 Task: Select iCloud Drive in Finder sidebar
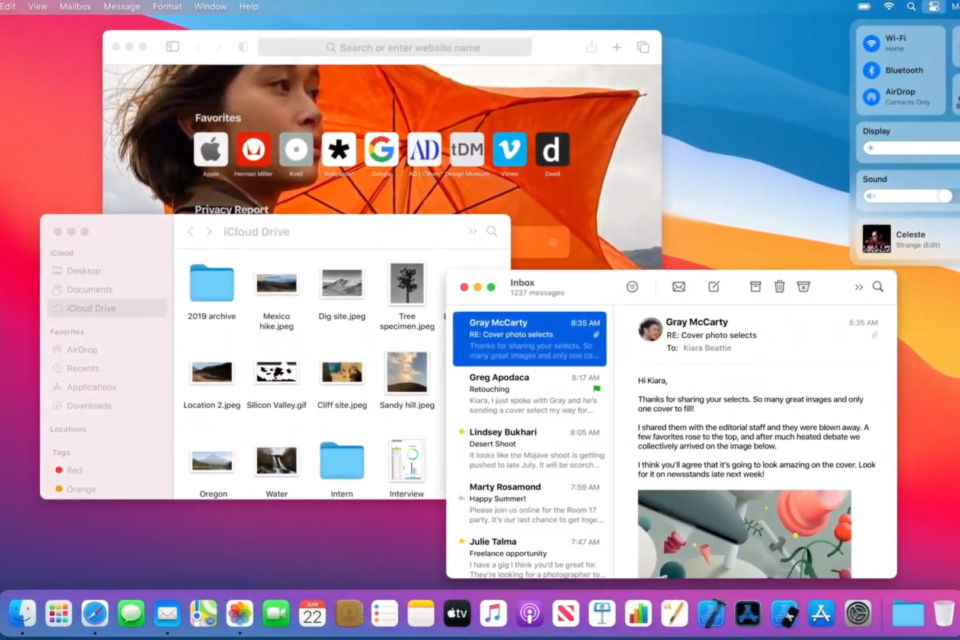[x=91, y=308]
